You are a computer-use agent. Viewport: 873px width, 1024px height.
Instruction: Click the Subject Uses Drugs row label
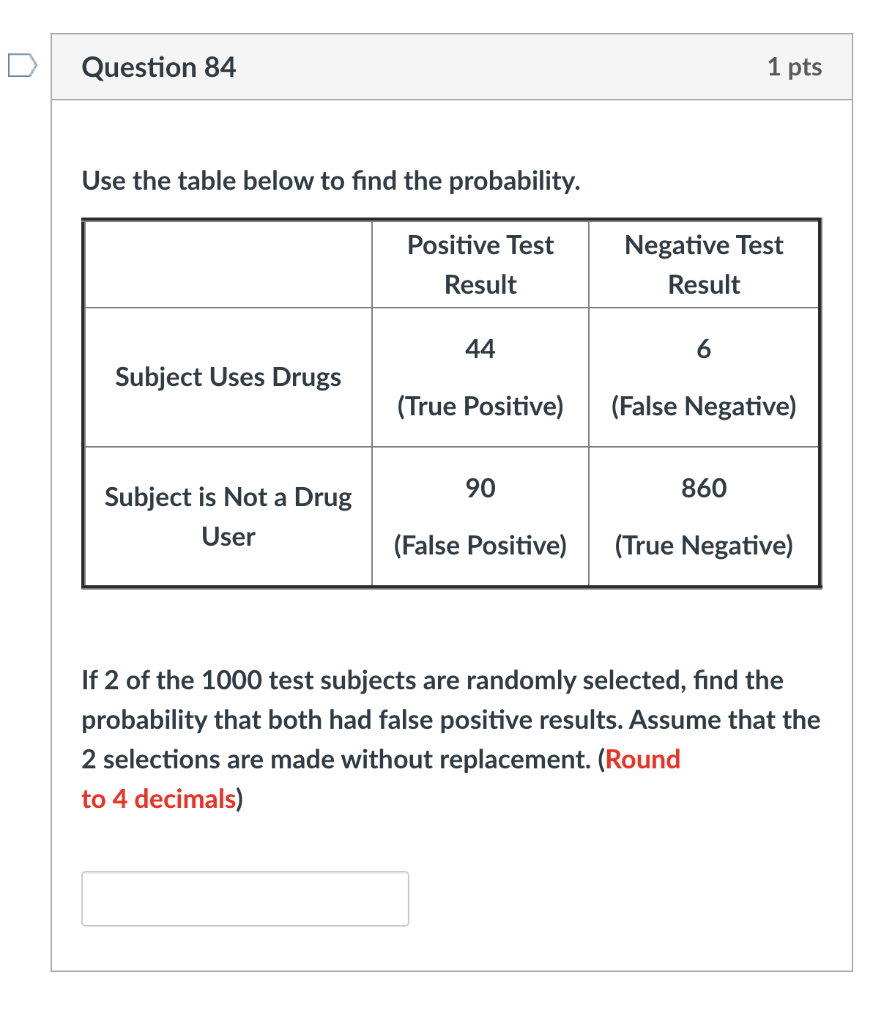[x=228, y=377]
